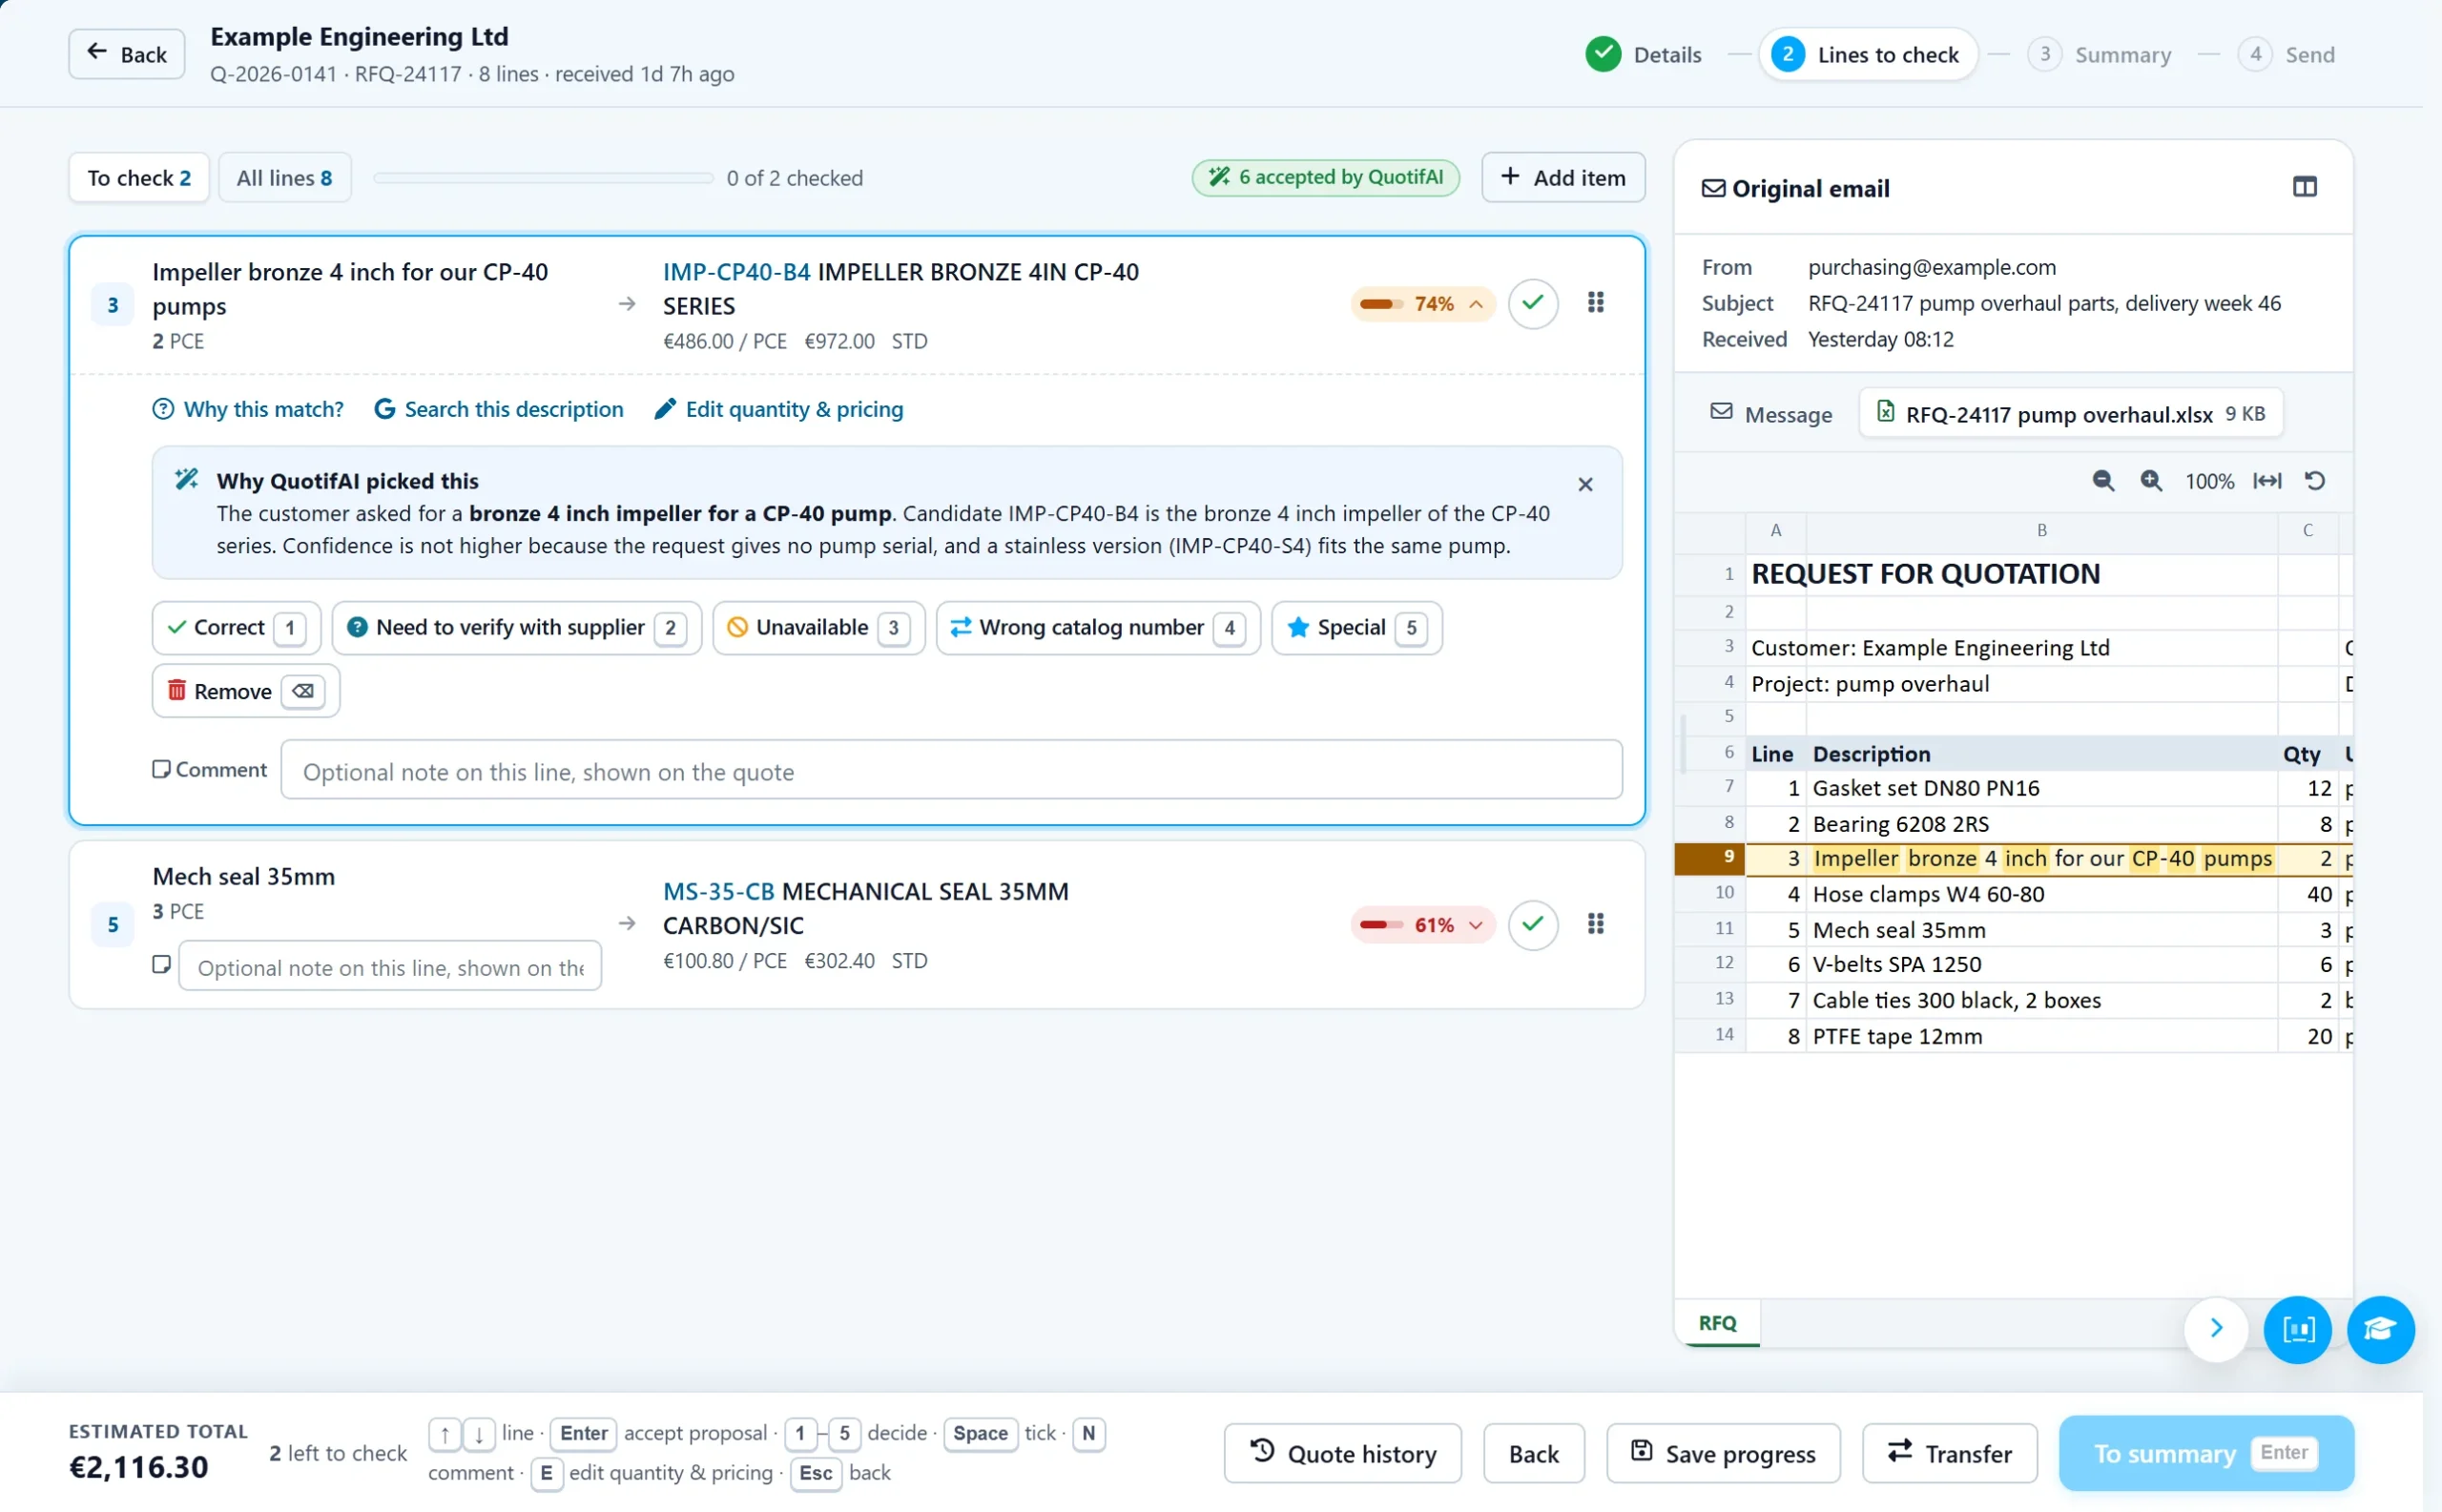Zoom in the spreadsheet preview

2151,481
